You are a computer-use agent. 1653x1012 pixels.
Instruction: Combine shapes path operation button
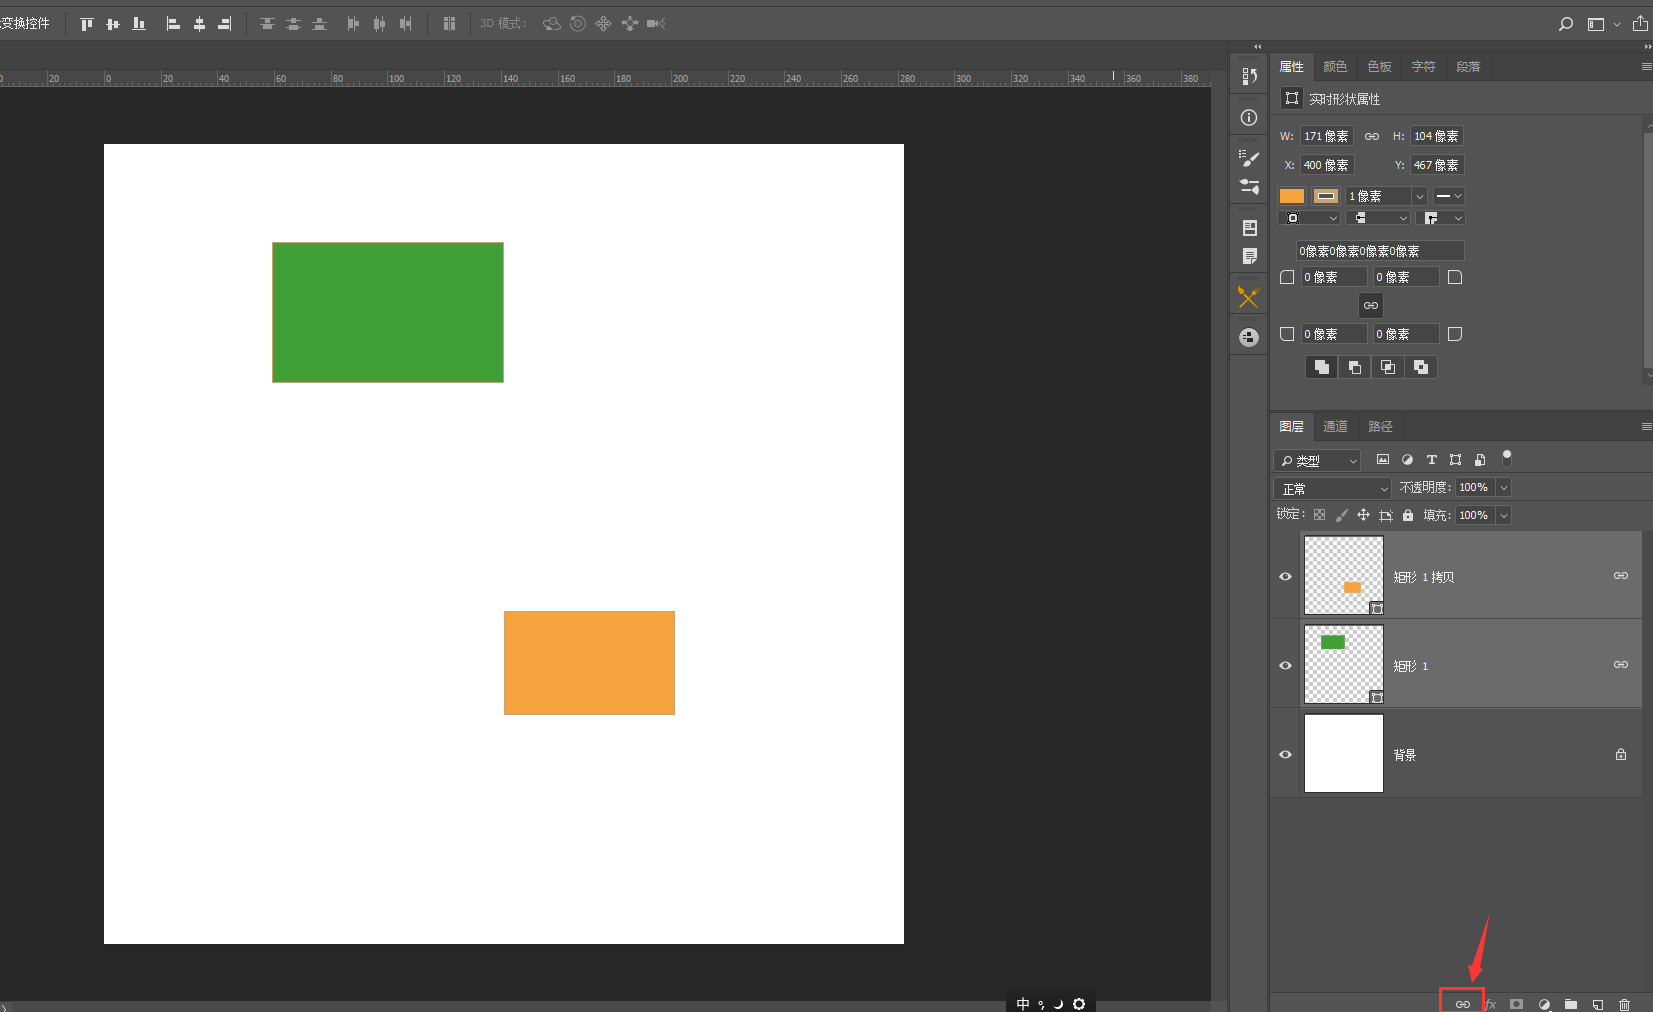pos(1322,367)
